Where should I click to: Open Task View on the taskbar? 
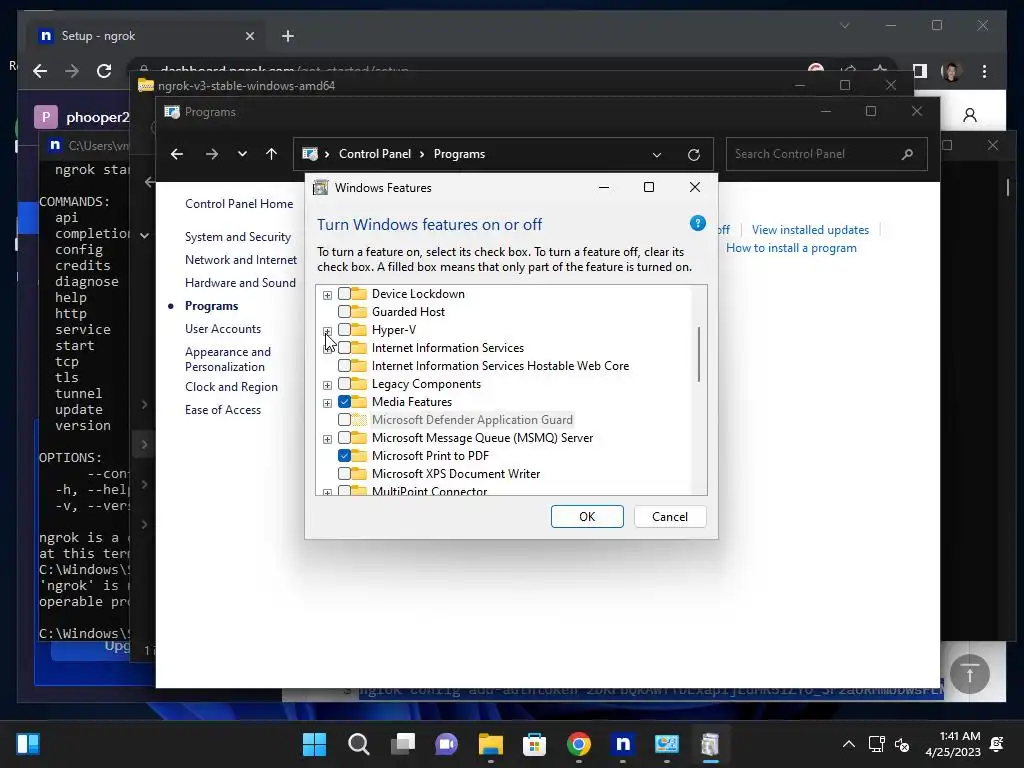click(403, 744)
